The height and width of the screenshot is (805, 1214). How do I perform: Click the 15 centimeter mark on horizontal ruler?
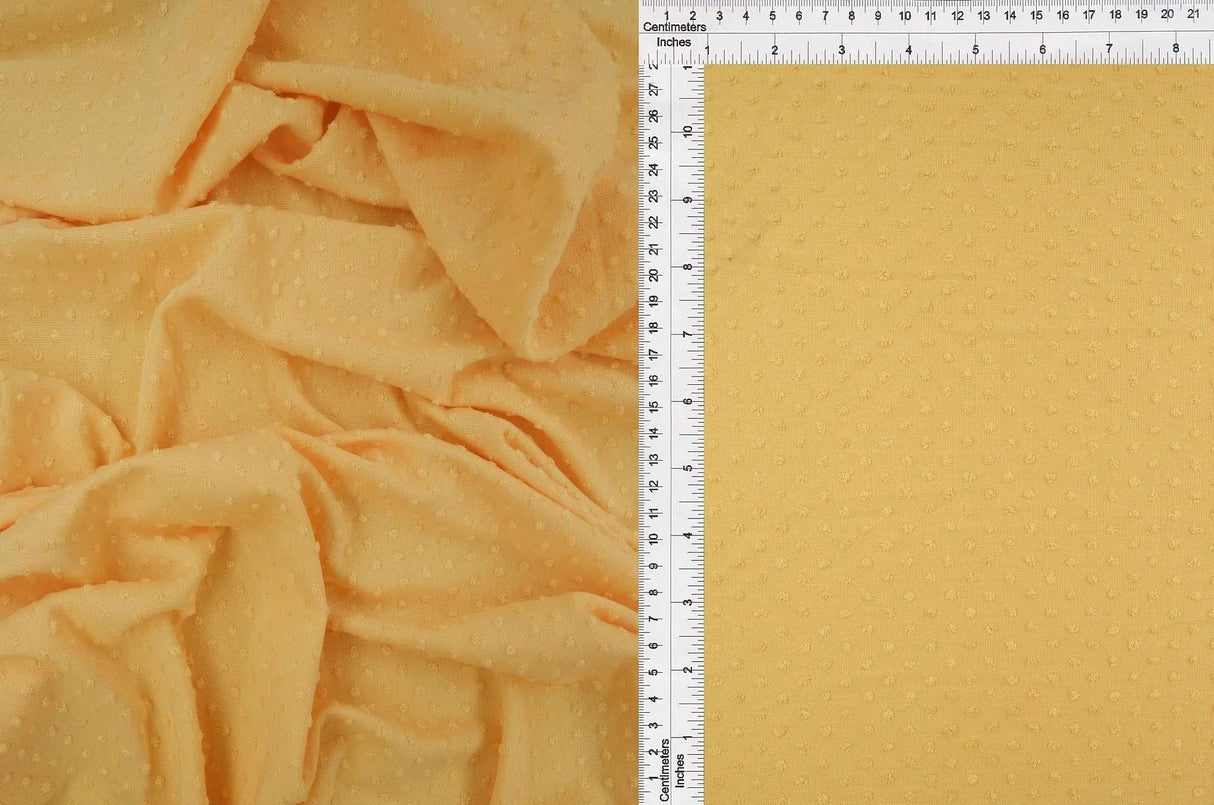[x=1036, y=15]
